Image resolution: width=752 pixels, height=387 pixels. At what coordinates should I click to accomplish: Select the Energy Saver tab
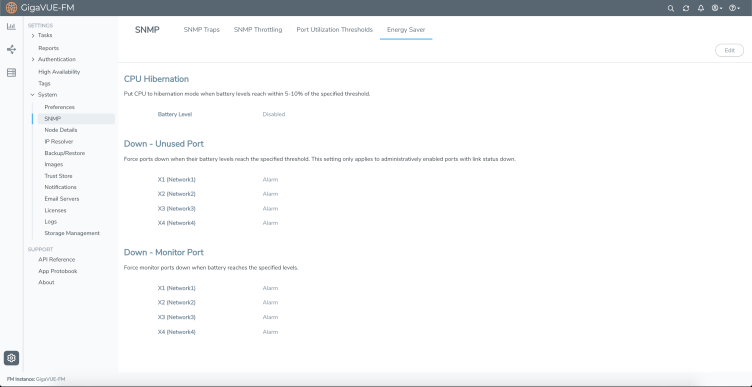(x=406, y=30)
